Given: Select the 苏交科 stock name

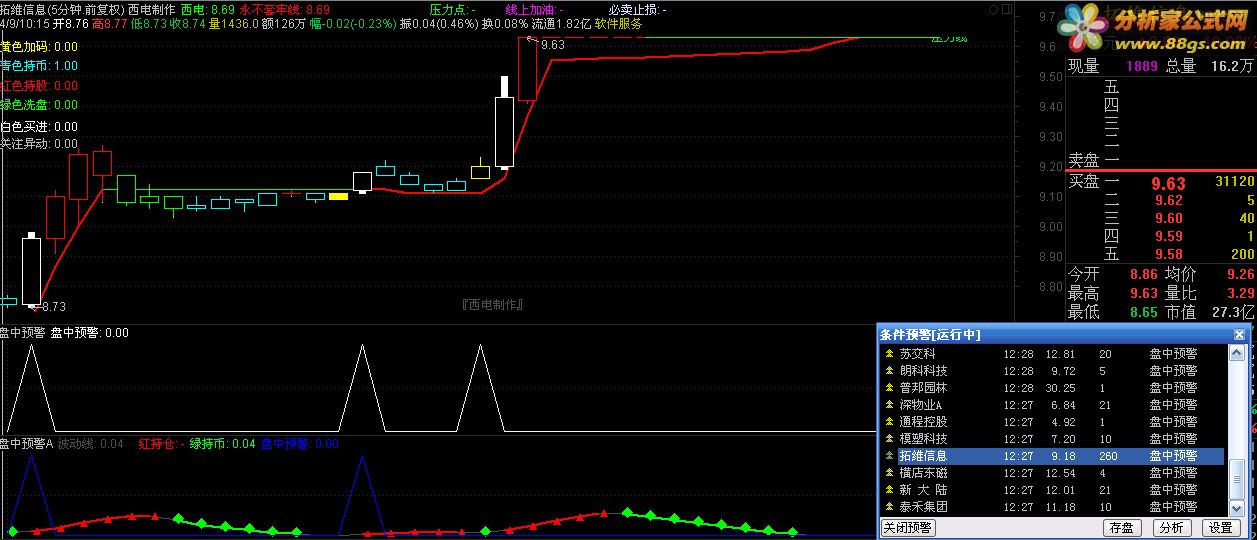Looking at the screenshot, I should 917,353.
